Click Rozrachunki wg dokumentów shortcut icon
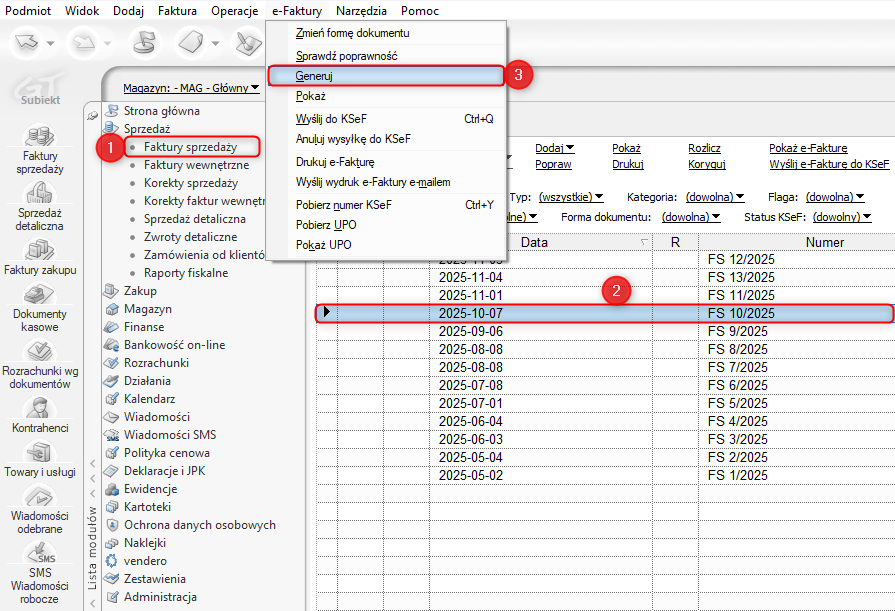The image size is (895, 611). [x=40, y=351]
